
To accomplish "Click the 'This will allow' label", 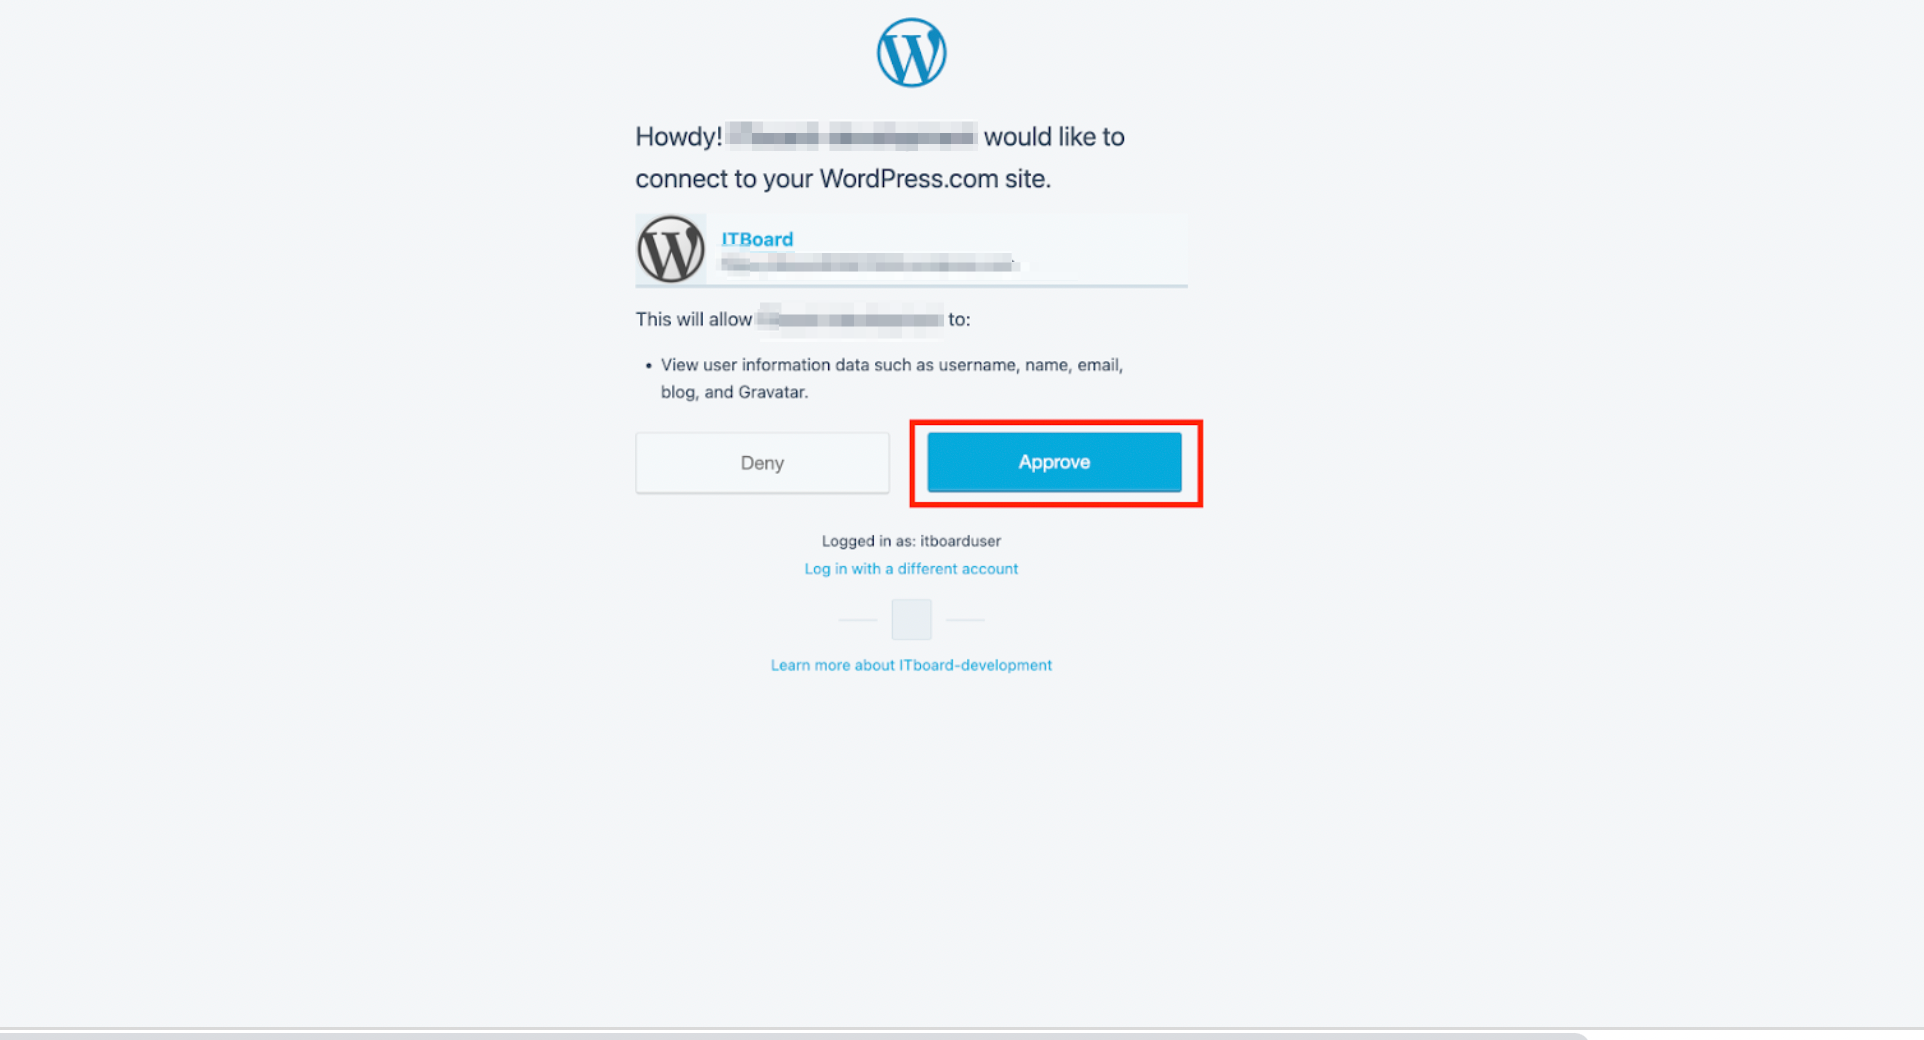I will tap(693, 320).
